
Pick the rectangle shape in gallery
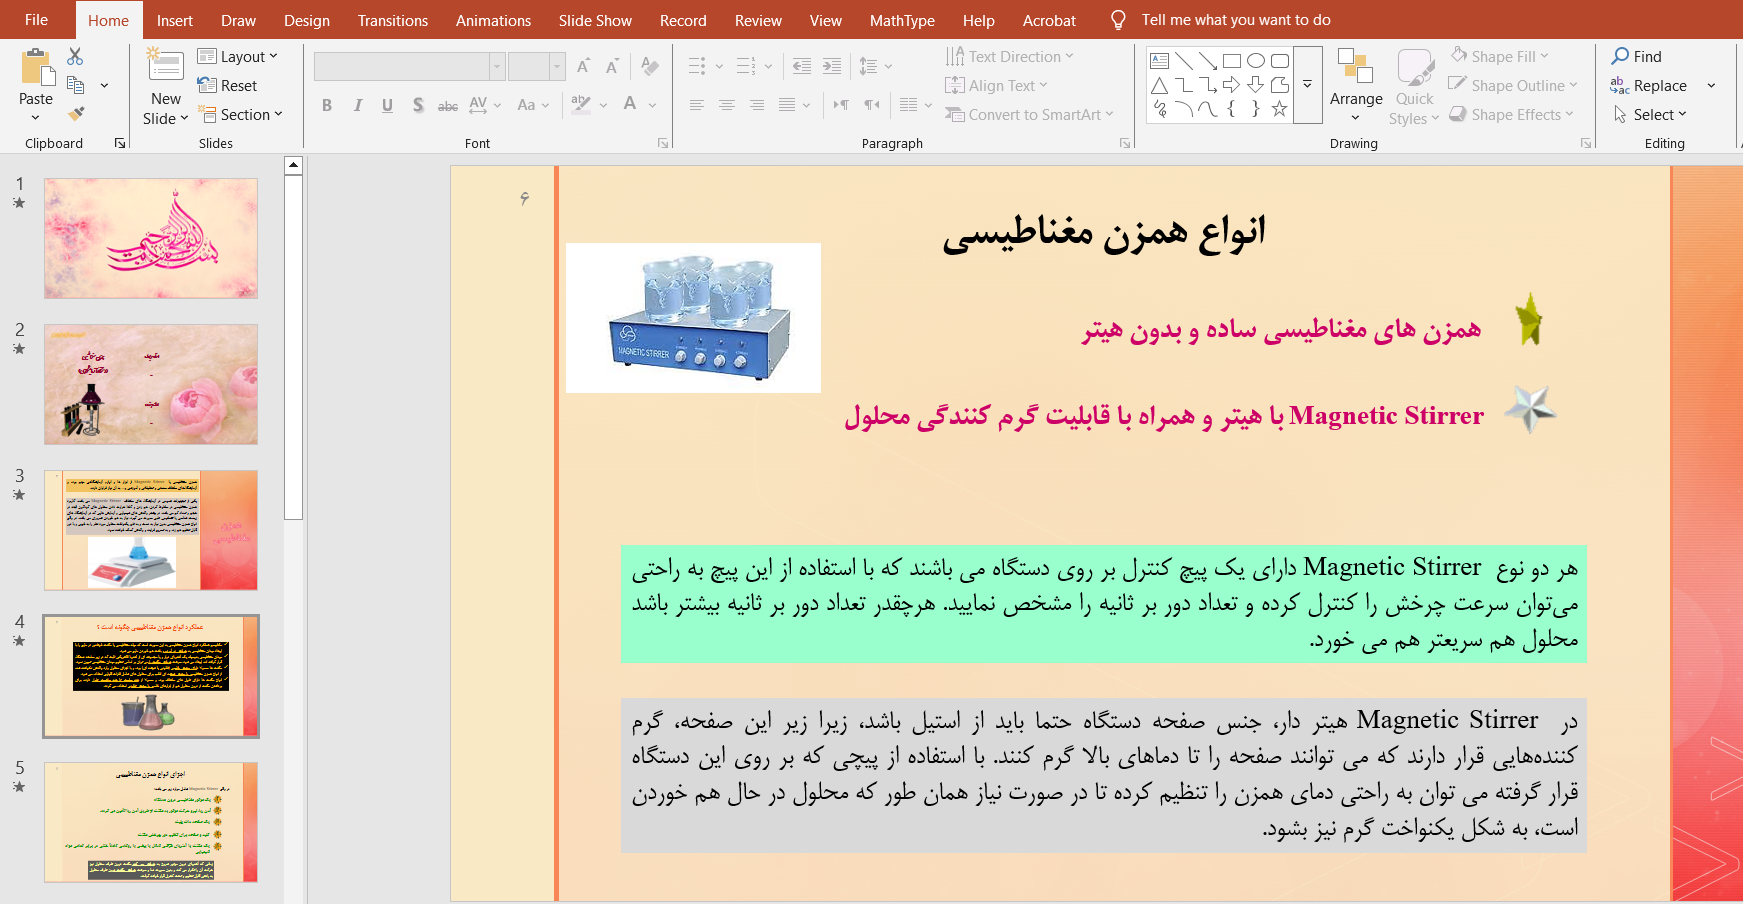[x=1232, y=61]
